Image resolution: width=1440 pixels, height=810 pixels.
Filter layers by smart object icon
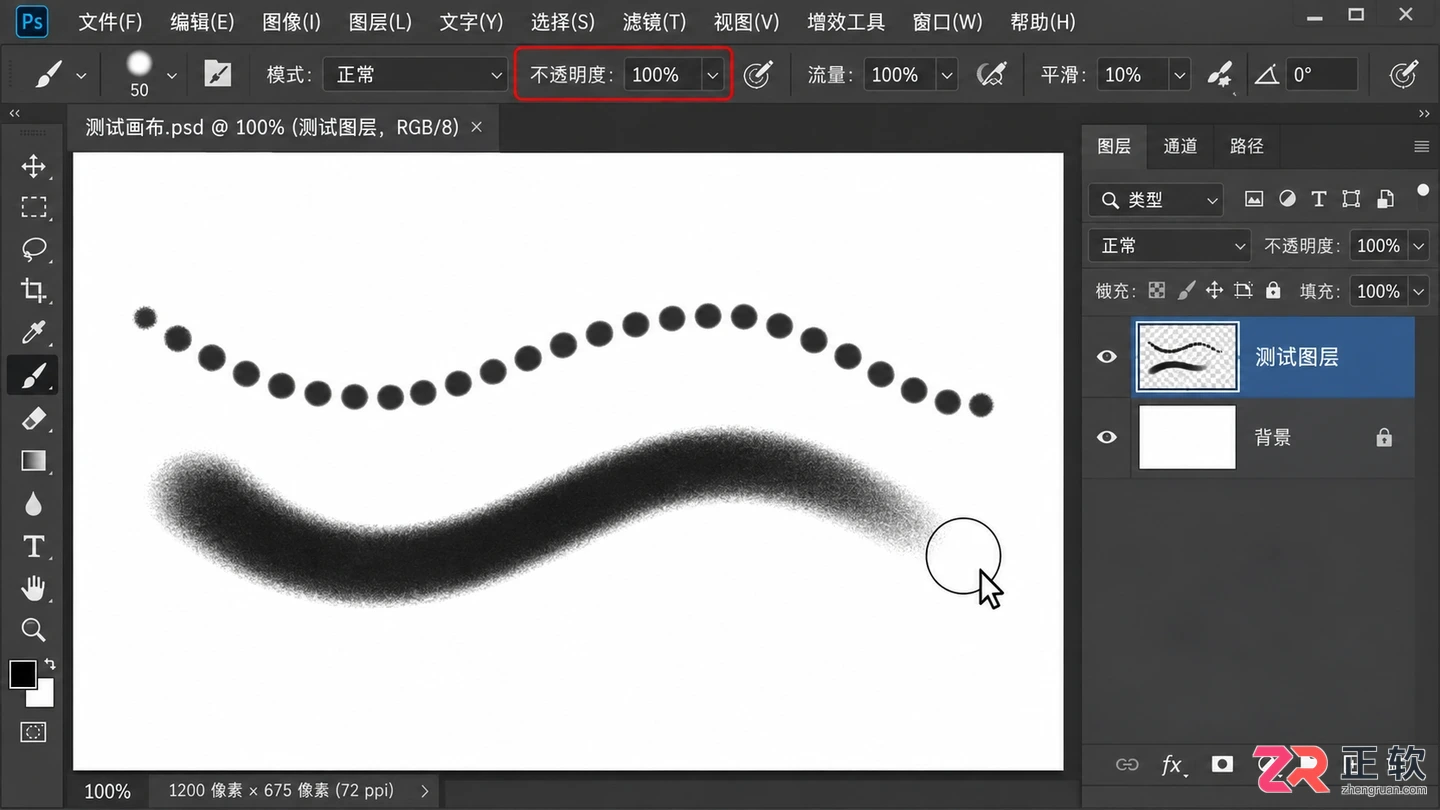tap(1385, 199)
